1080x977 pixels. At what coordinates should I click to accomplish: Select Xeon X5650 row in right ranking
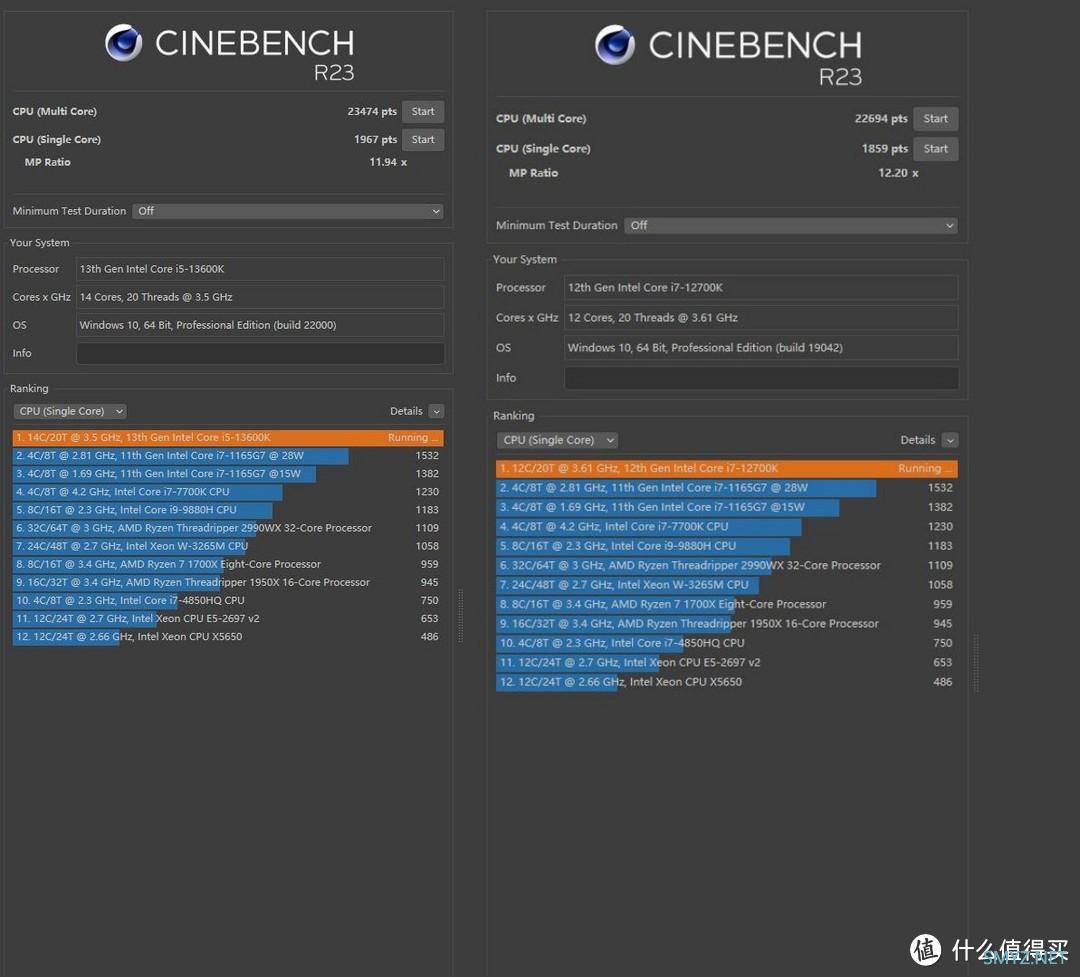pos(727,682)
